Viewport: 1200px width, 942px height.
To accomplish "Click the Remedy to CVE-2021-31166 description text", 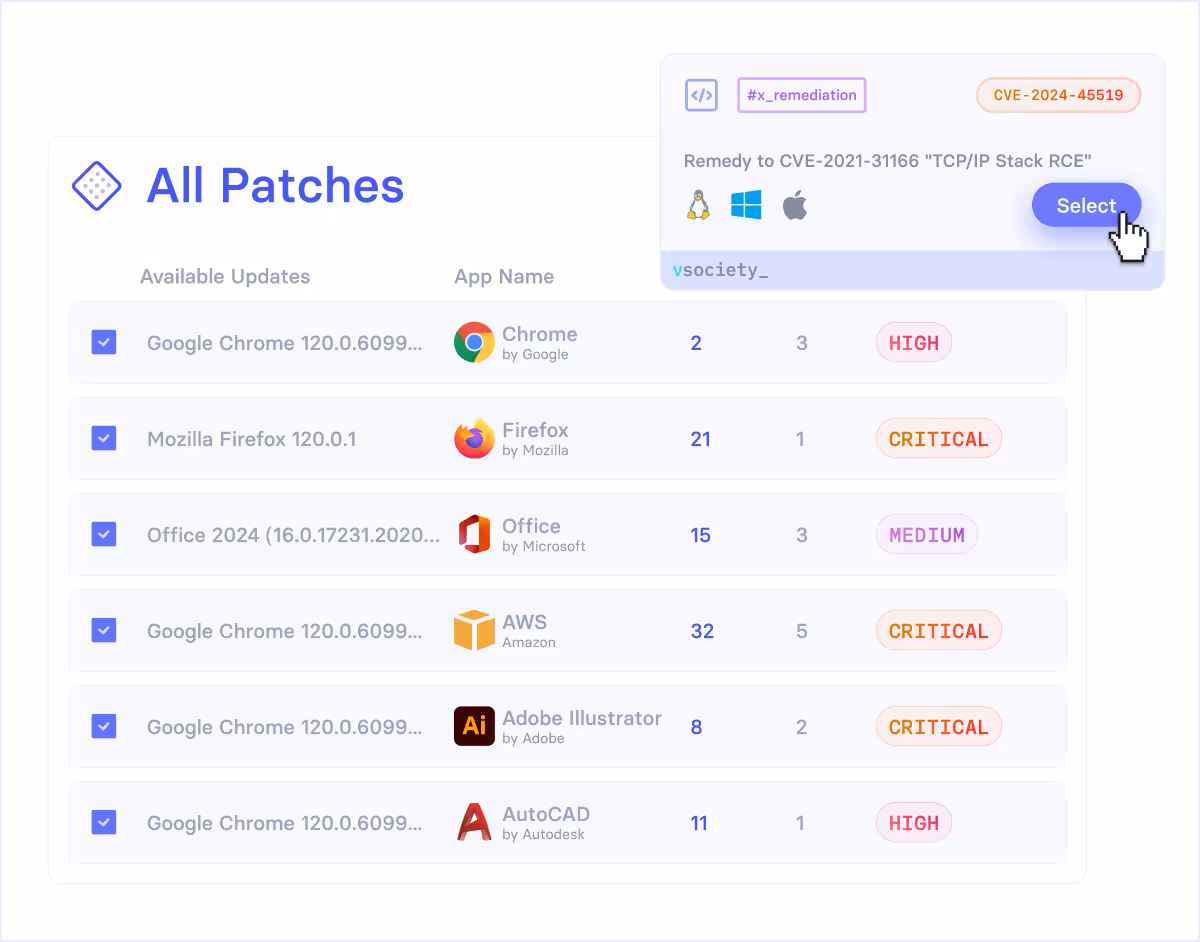I will [x=887, y=161].
